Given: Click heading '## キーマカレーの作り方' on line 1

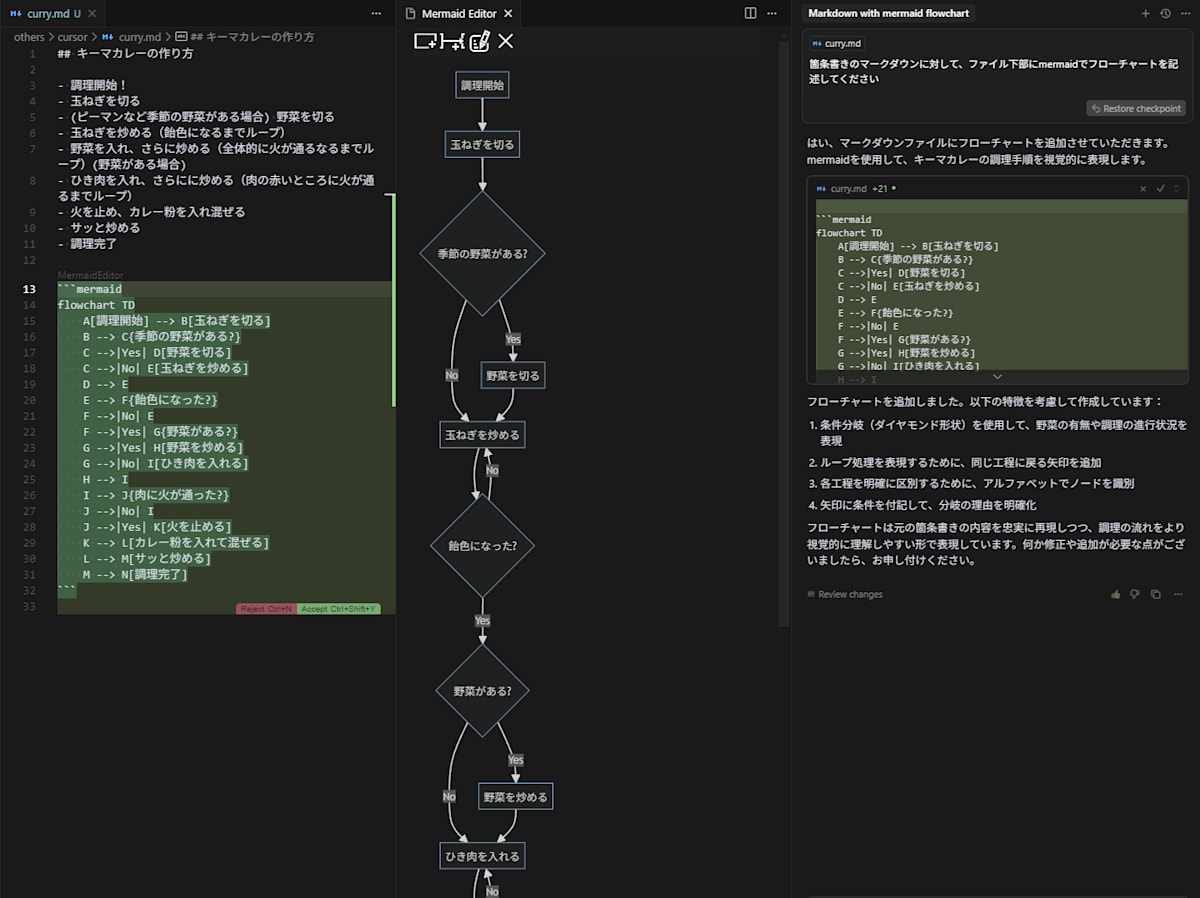Looking at the screenshot, I should click(x=126, y=54).
